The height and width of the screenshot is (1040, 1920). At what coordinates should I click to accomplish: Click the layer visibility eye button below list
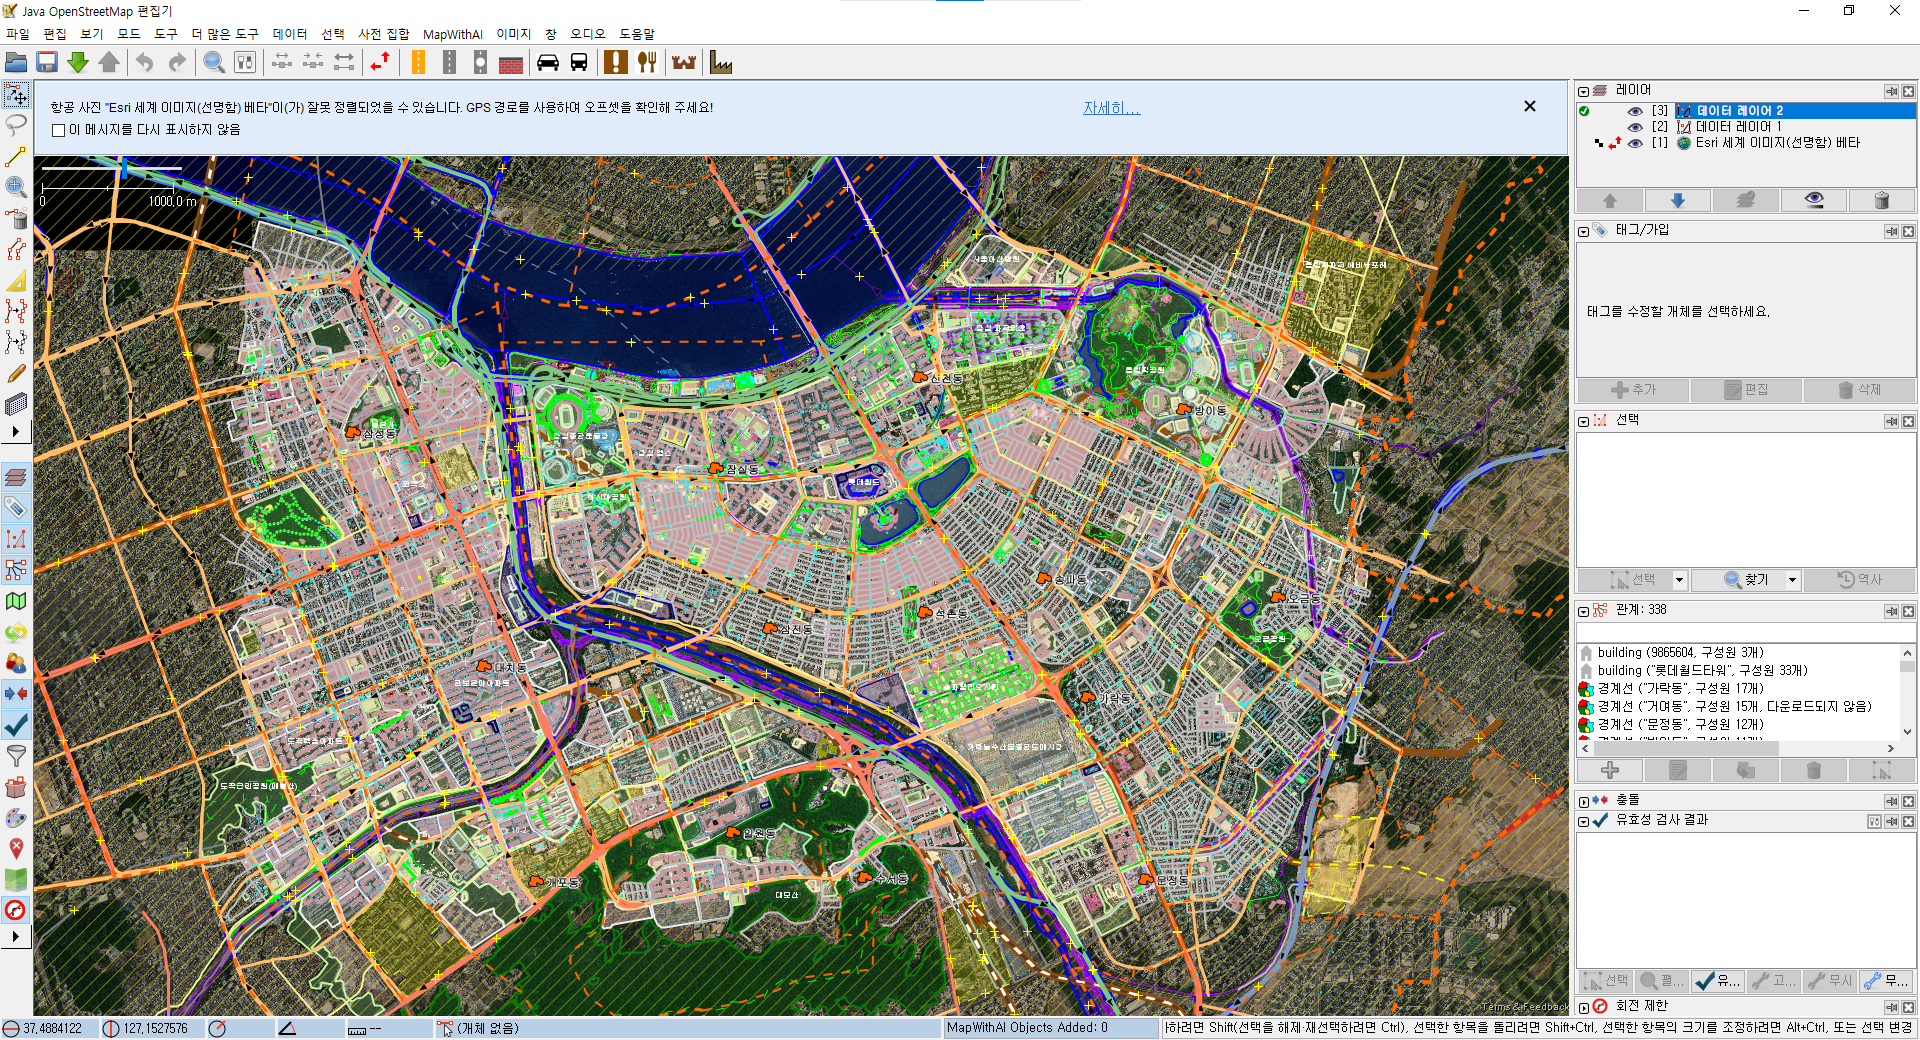tap(1814, 200)
